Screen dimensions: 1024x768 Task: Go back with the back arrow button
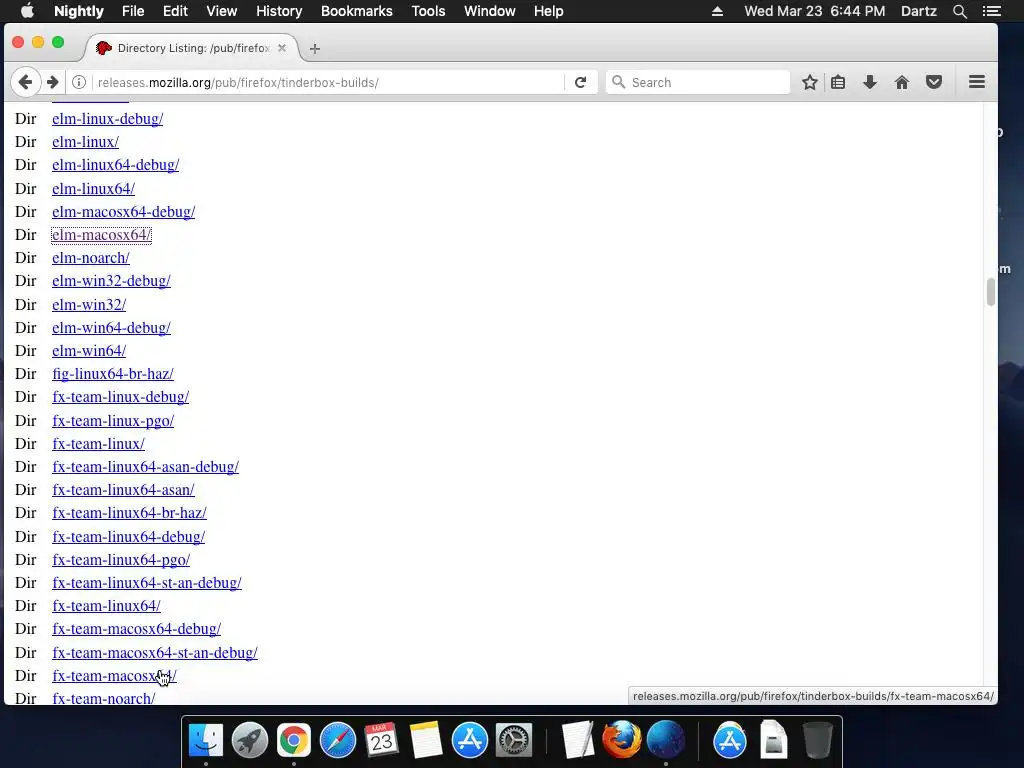pyautogui.click(x=25, y=82)
